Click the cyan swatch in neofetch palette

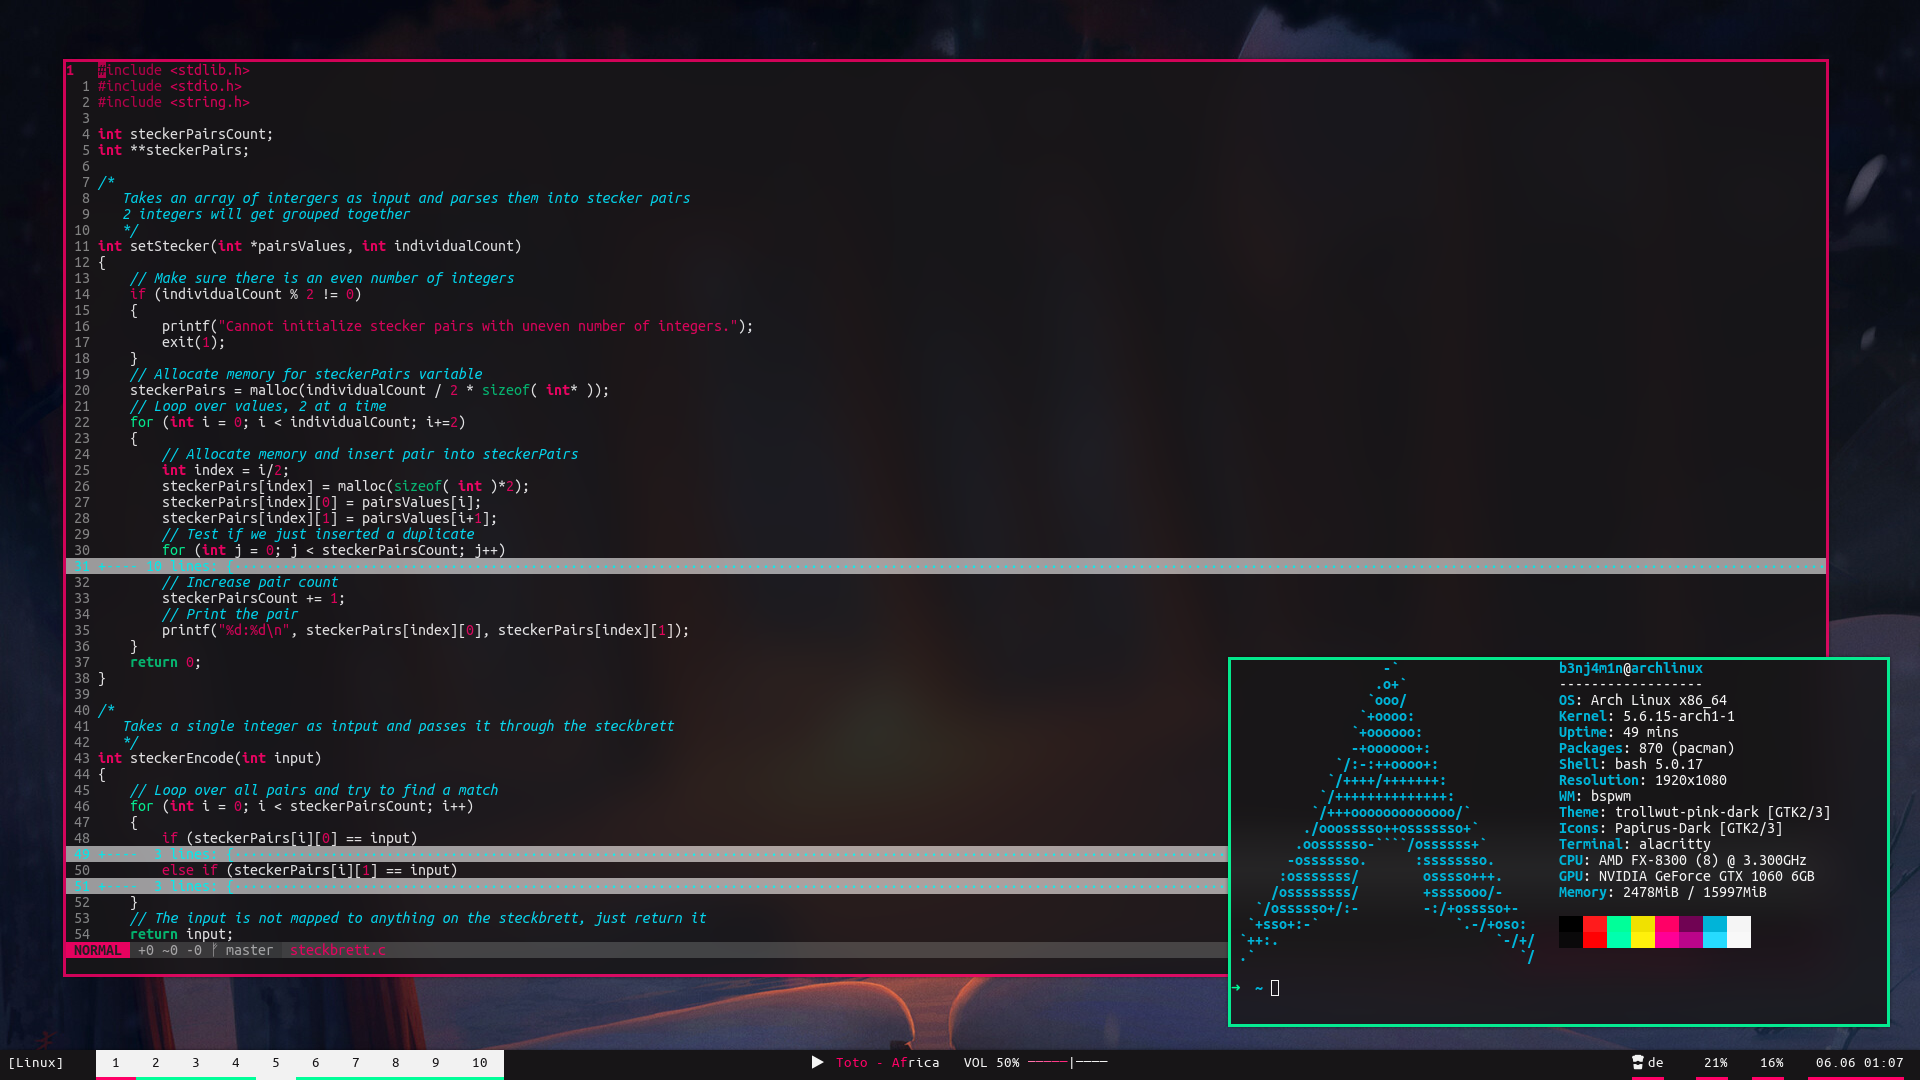pos(1715,931)
